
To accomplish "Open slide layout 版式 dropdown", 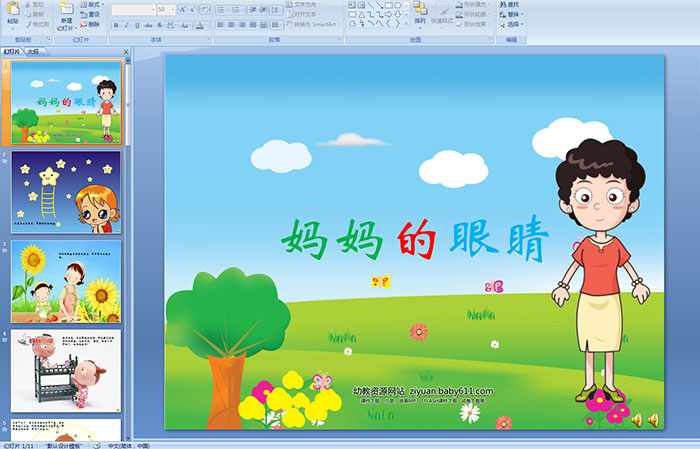I will [x=92, y=4].
